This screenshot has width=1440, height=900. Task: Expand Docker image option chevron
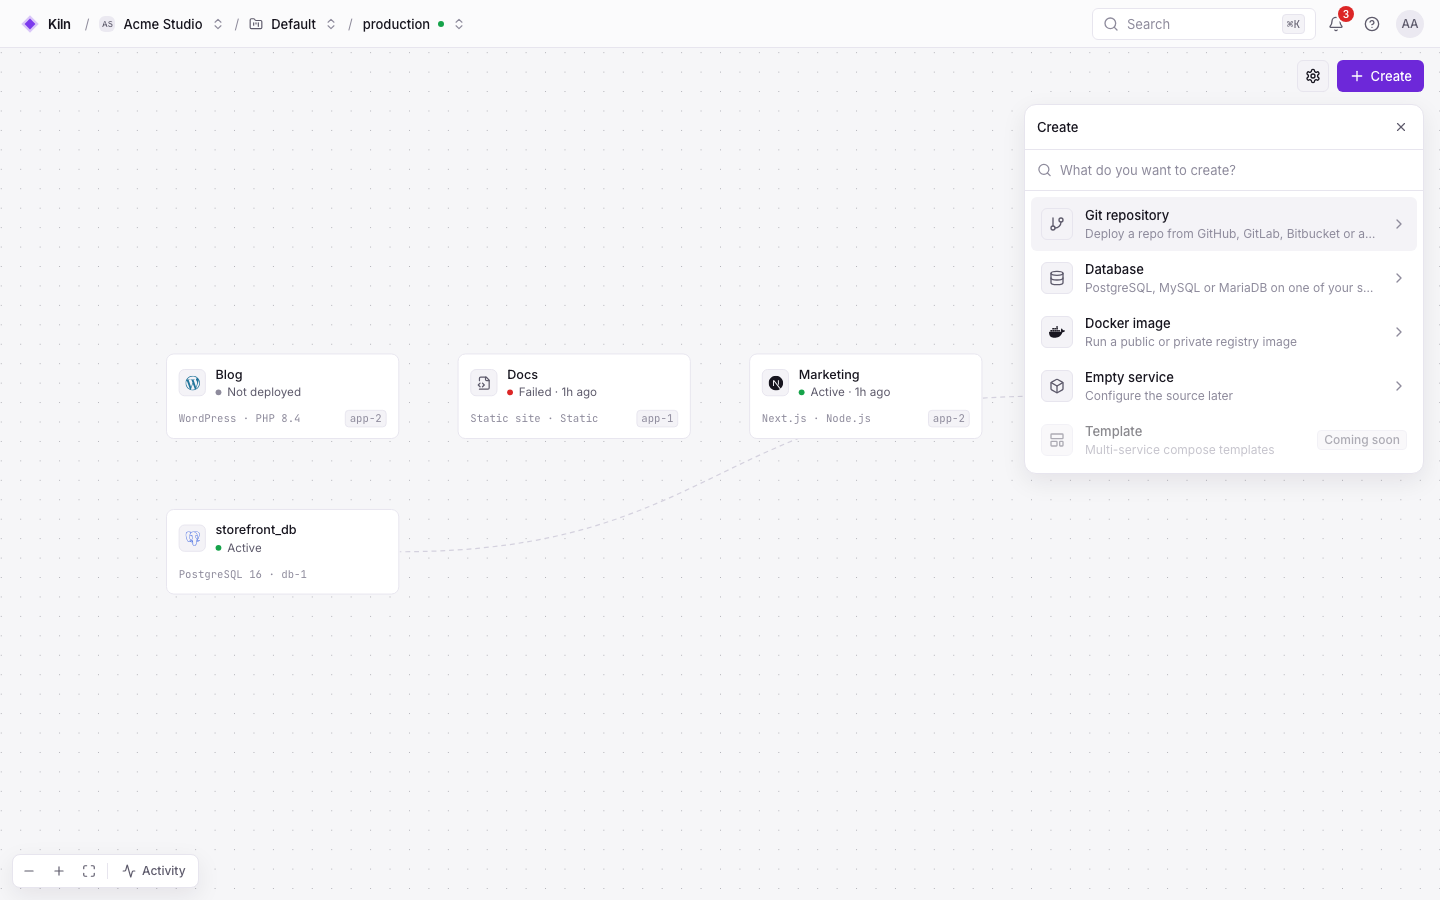pyautogui.click(x=1399, y=332)
